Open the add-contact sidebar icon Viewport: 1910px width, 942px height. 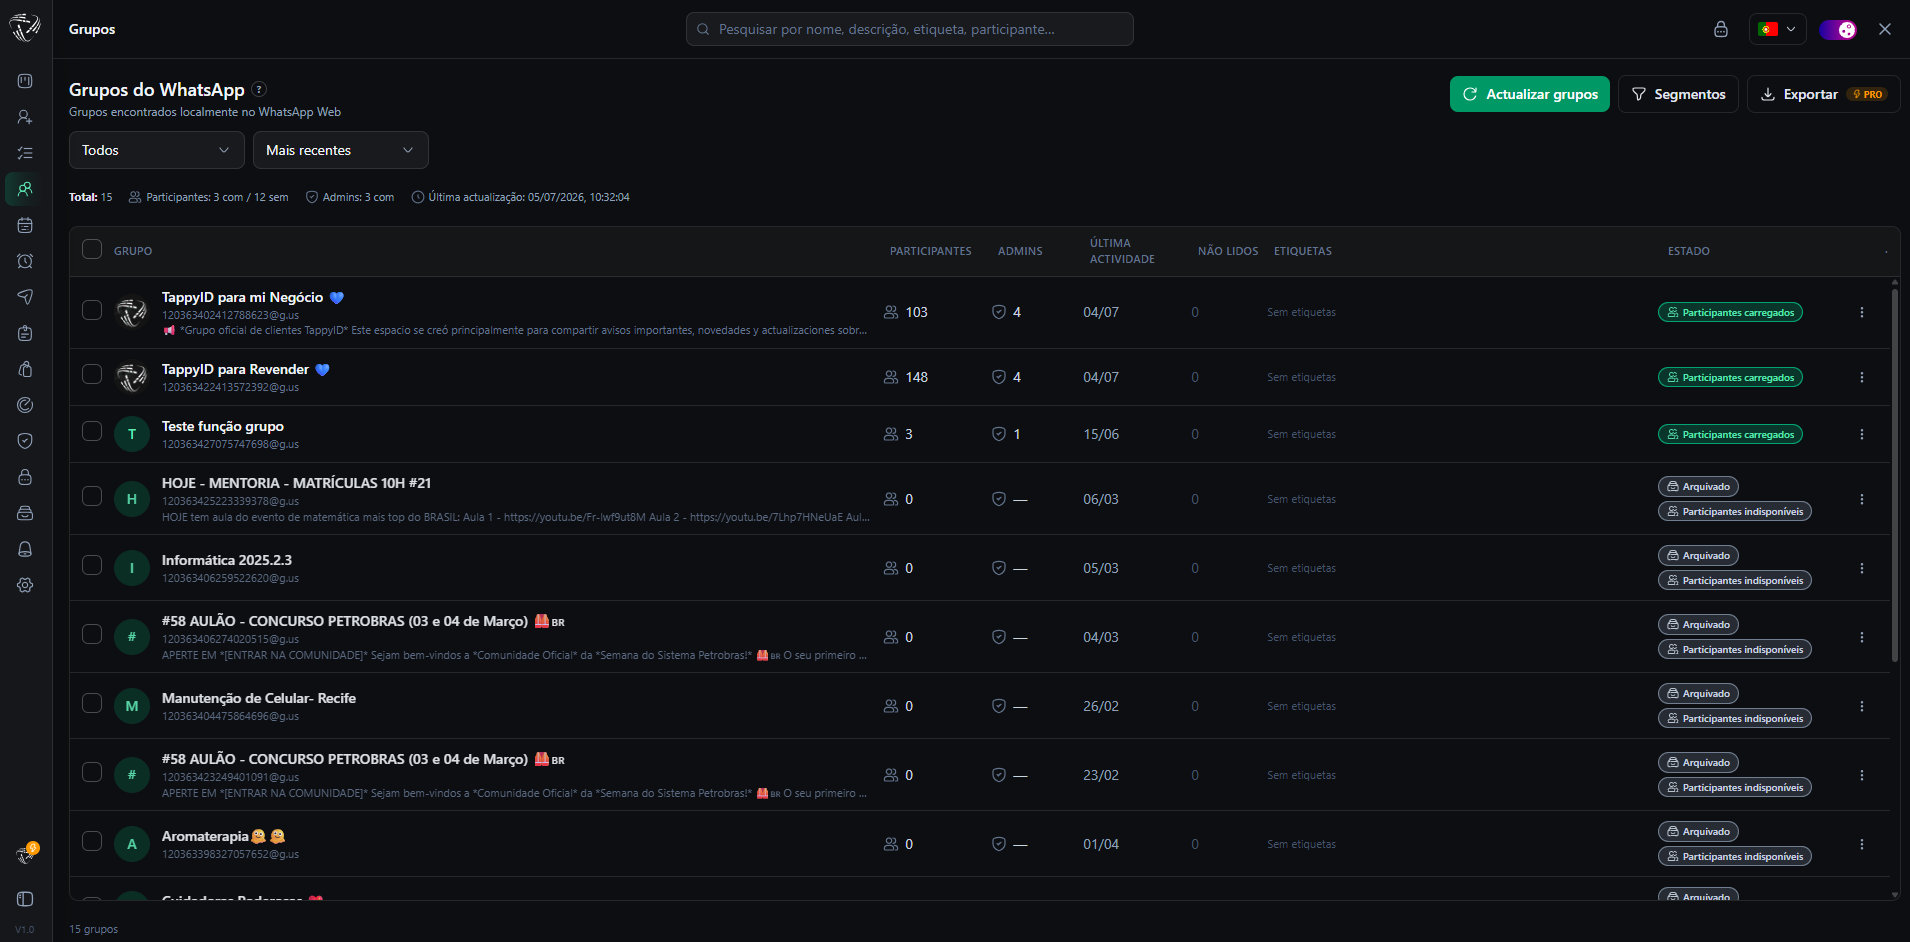(25, 117)
